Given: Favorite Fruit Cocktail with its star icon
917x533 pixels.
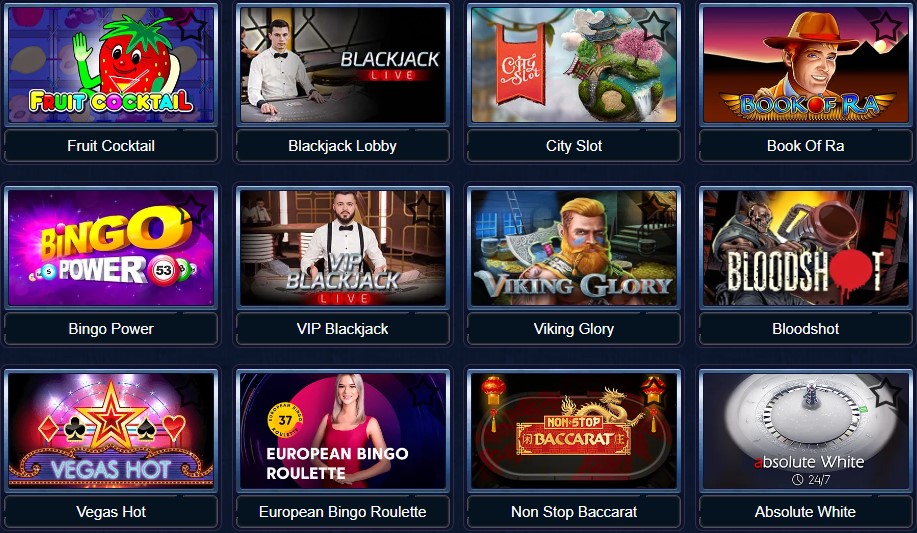Looking at the screenshot, I should pos(192,26).
